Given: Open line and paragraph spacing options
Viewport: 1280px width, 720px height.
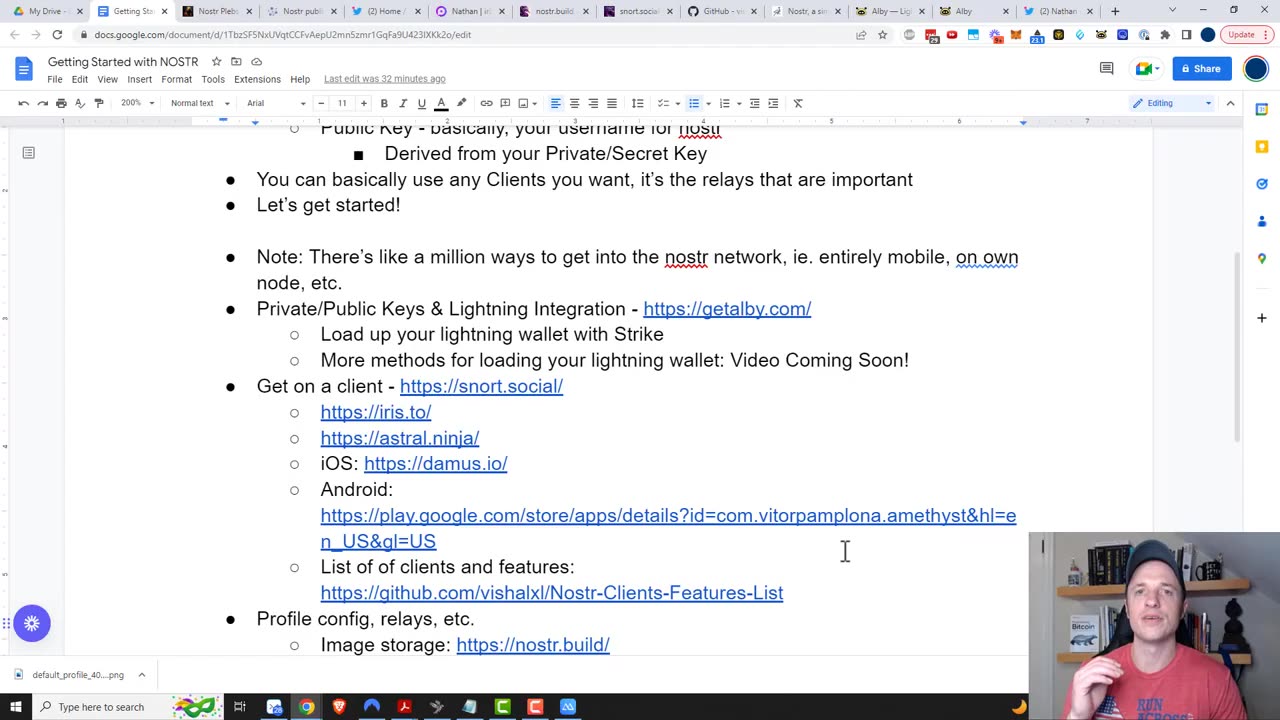Looking at the screenshot, I should (x=637, y=103).
